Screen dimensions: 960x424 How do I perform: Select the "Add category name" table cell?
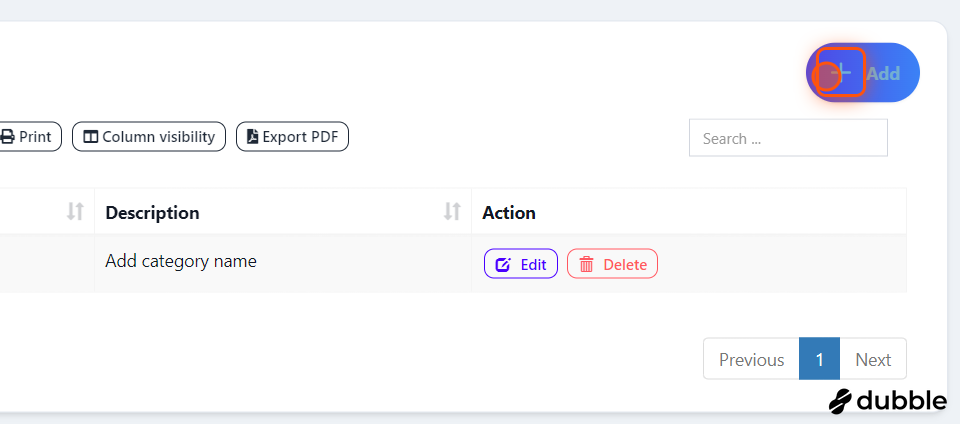(x=283, y=263)
